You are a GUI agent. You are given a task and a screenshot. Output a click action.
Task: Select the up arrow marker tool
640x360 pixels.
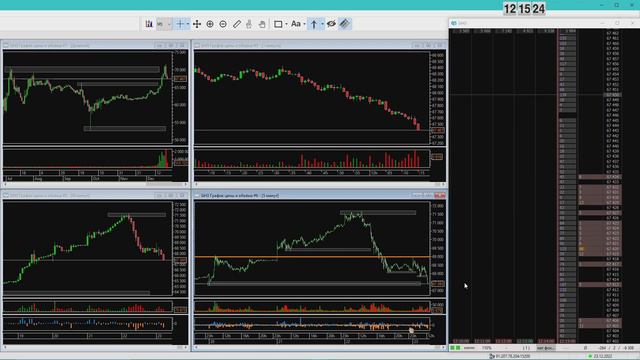click(314, 24)
